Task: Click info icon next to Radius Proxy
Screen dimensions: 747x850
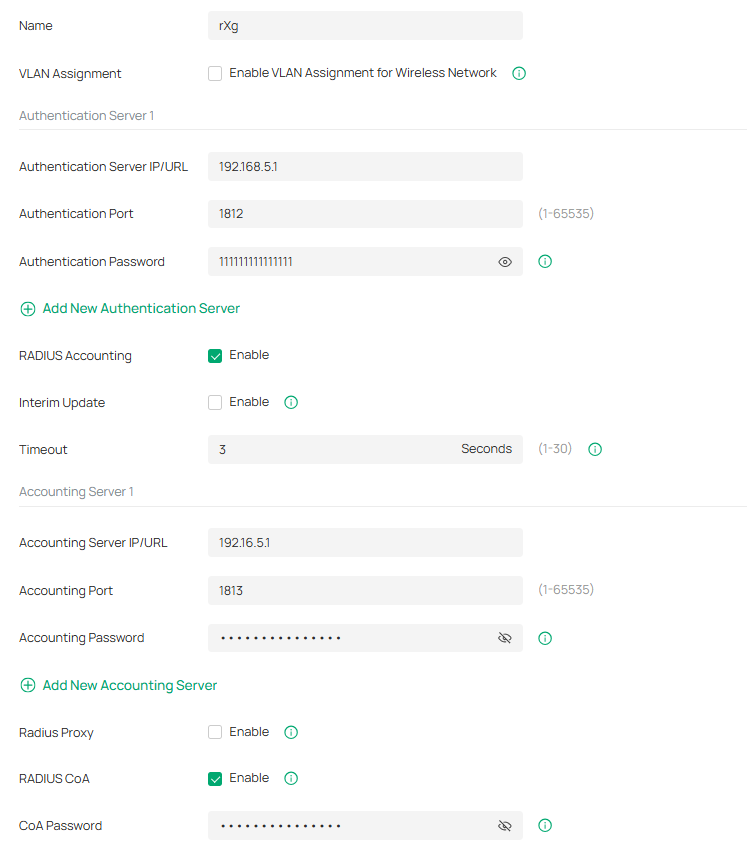Action: coord(291,732)
